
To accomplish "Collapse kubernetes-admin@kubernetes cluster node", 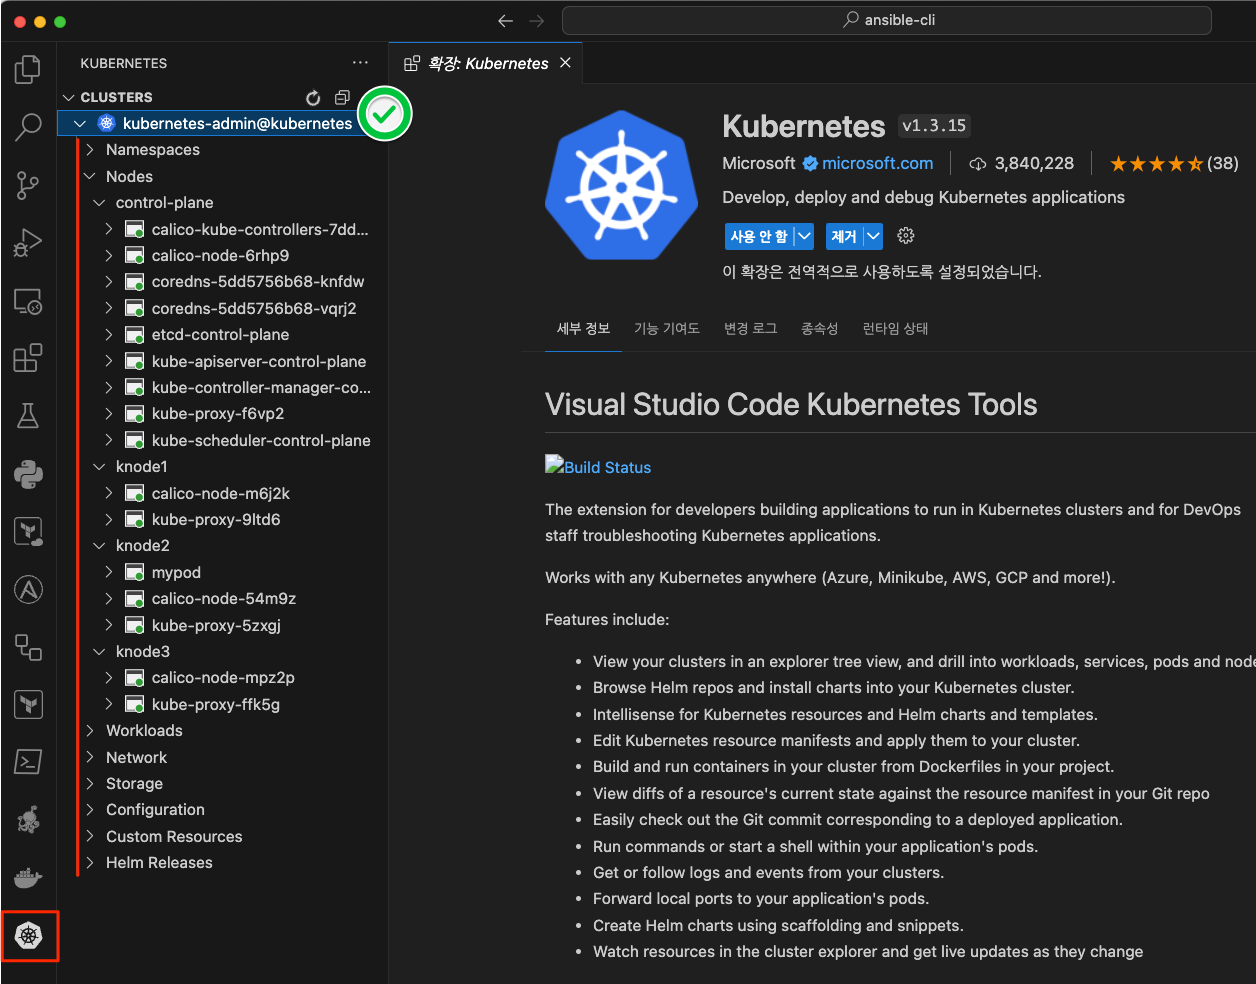I will coord(80,124).
